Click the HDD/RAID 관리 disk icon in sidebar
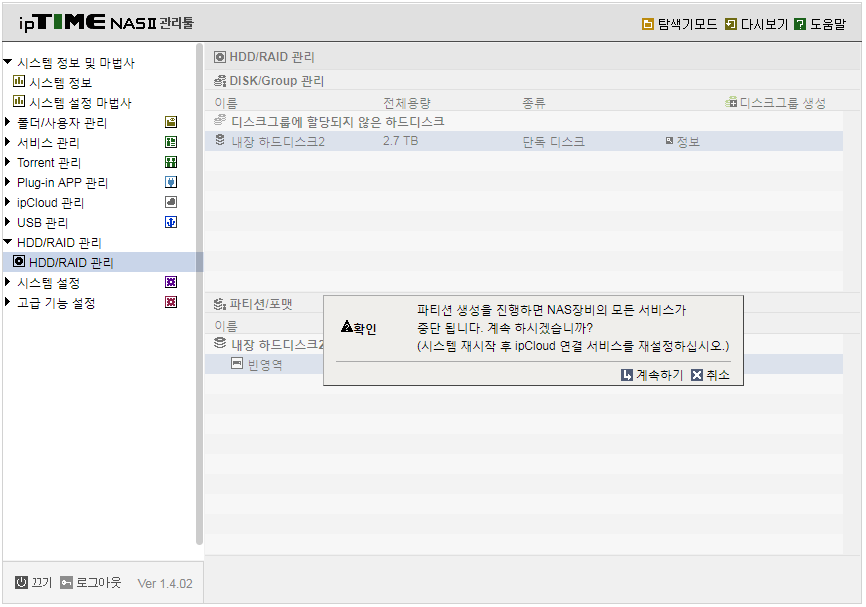Screen dimensions: 866x607 tap(19, 261)
